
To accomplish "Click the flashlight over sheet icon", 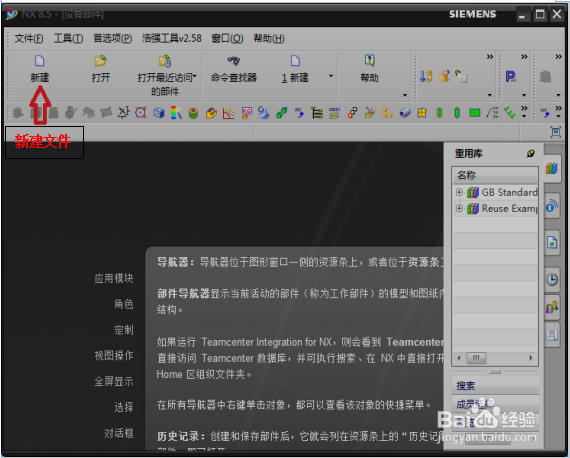I will click(x=461, y=76).
